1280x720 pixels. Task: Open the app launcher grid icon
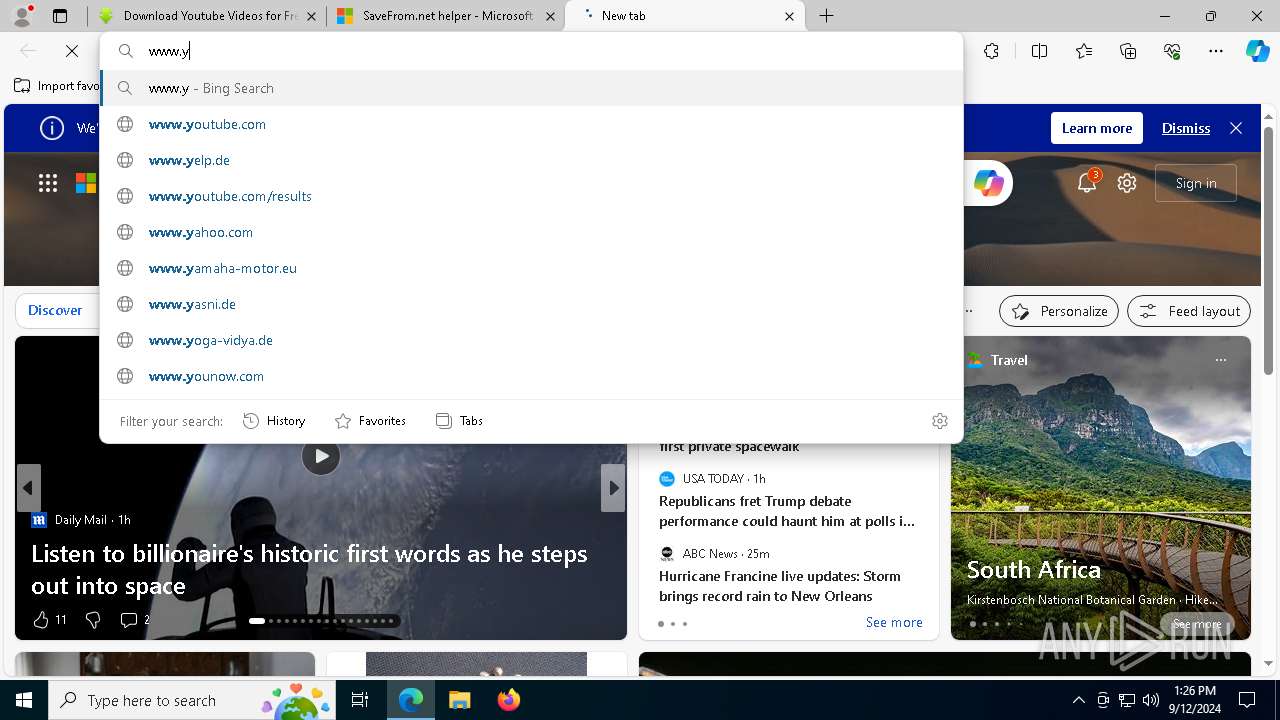click(x=48, y=183)
